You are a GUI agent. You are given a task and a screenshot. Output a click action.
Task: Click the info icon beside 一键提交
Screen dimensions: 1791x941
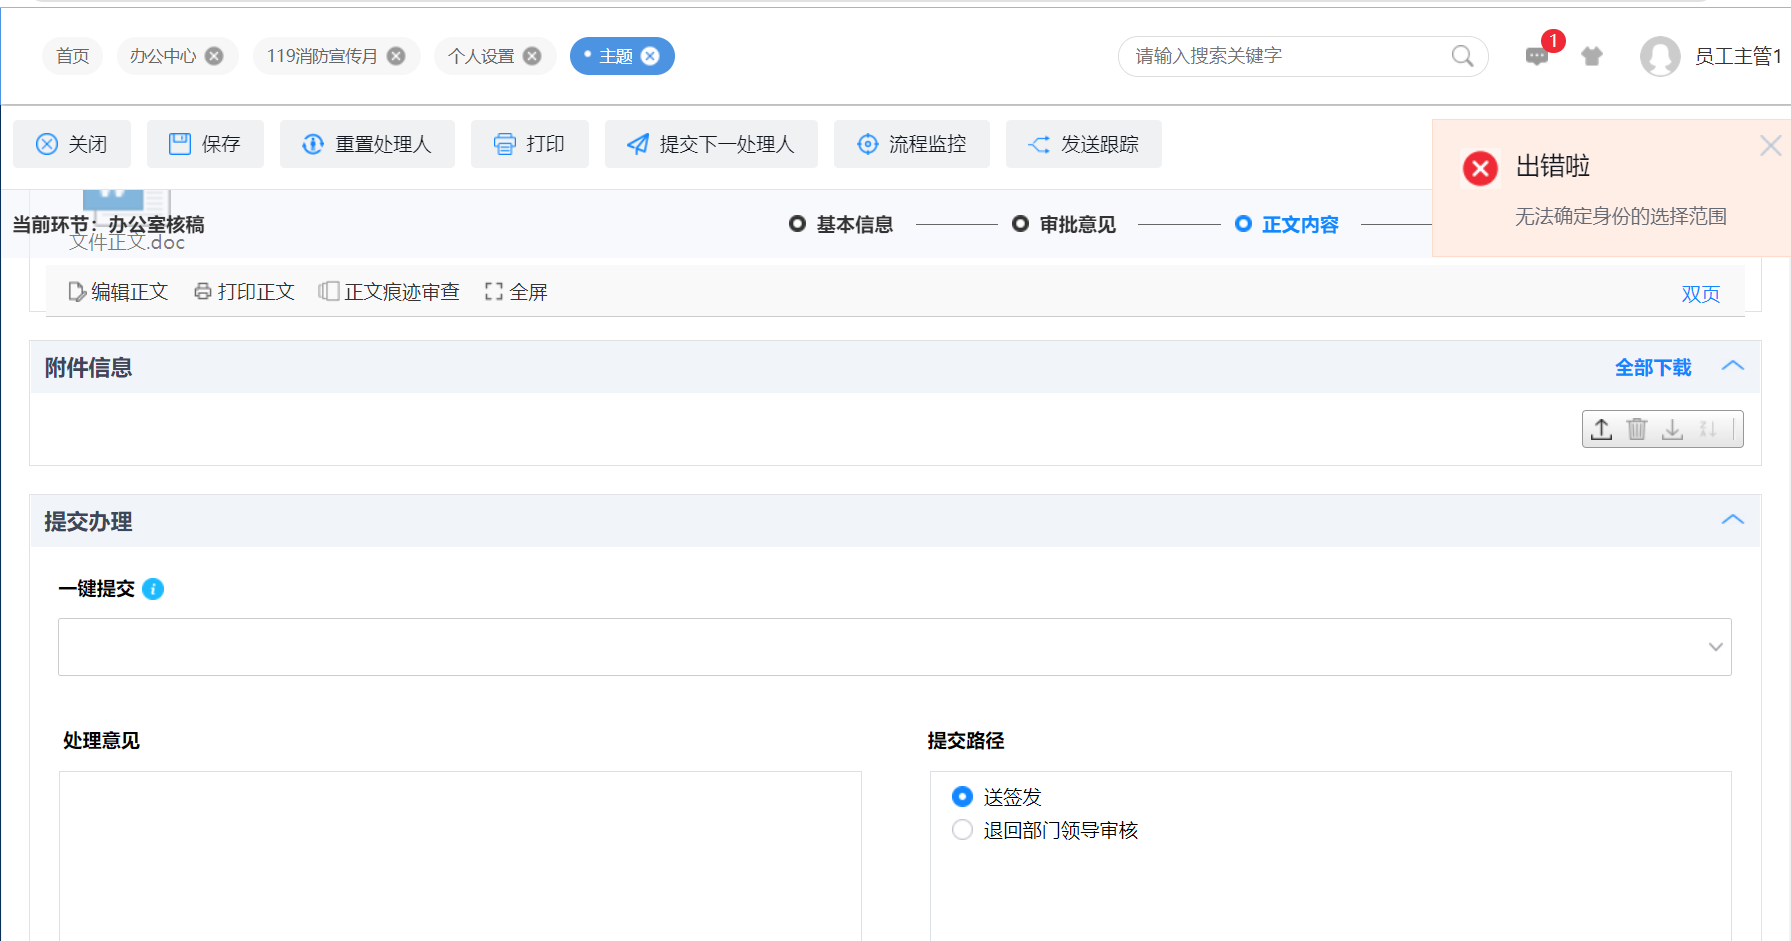point(153,589)
